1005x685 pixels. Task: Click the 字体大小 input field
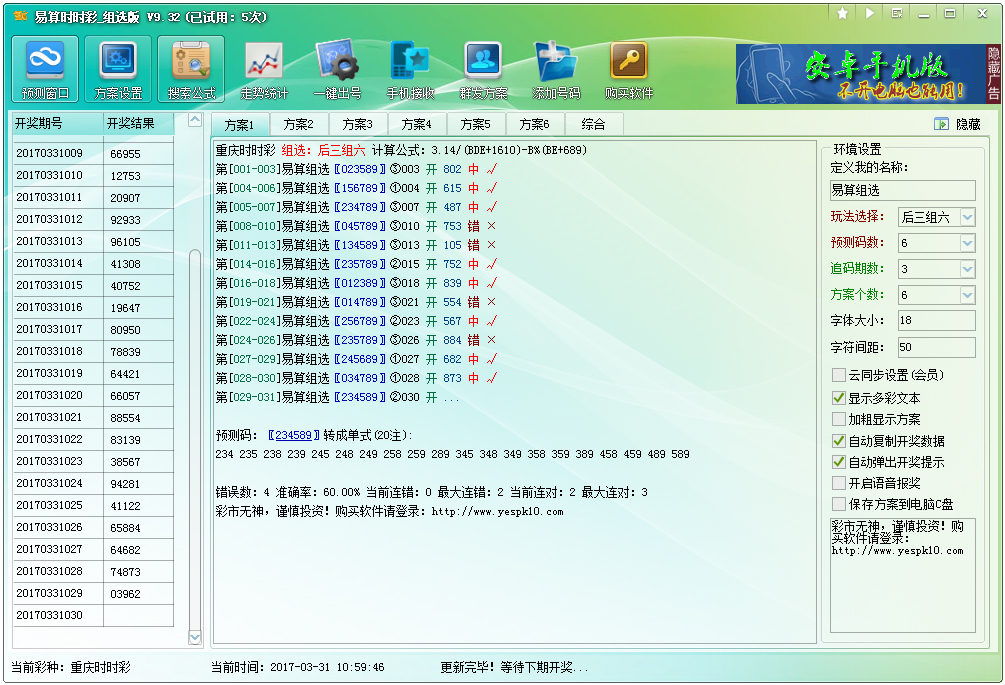tap(936, 320)
